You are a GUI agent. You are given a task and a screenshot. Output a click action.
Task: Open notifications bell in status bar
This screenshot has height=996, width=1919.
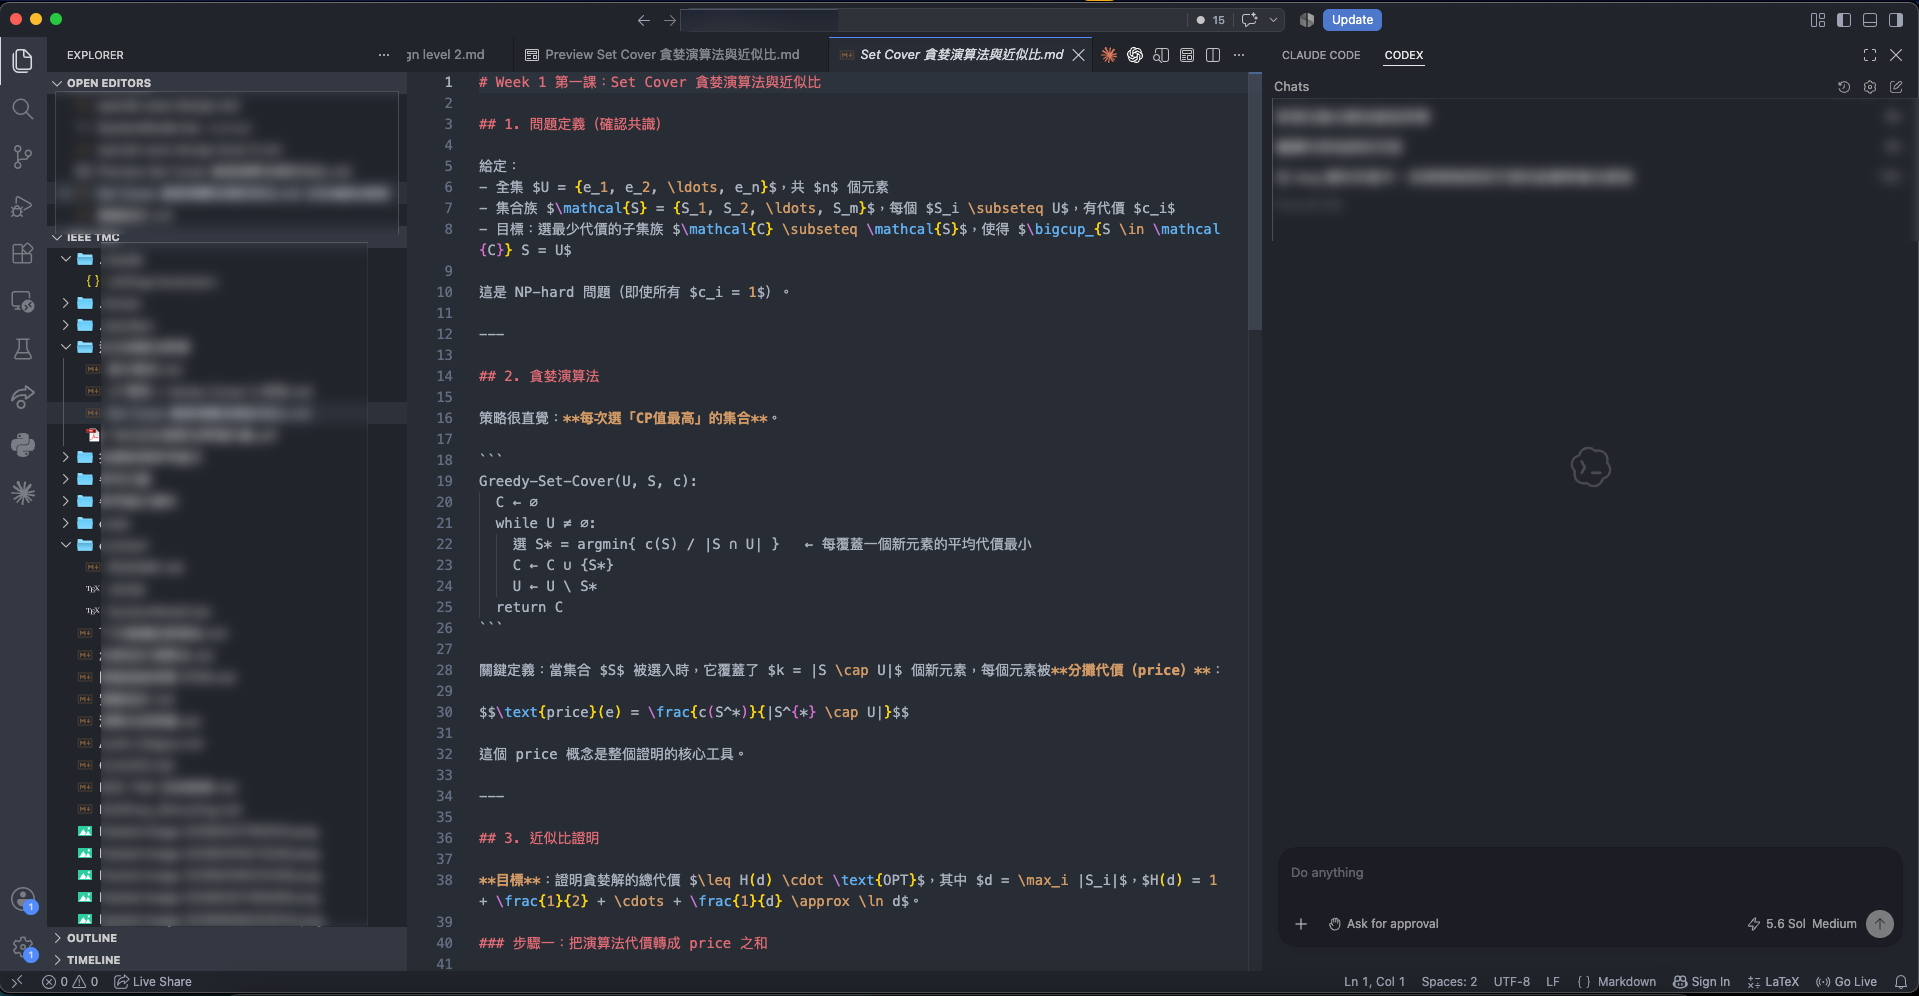tap(1901, 982)
